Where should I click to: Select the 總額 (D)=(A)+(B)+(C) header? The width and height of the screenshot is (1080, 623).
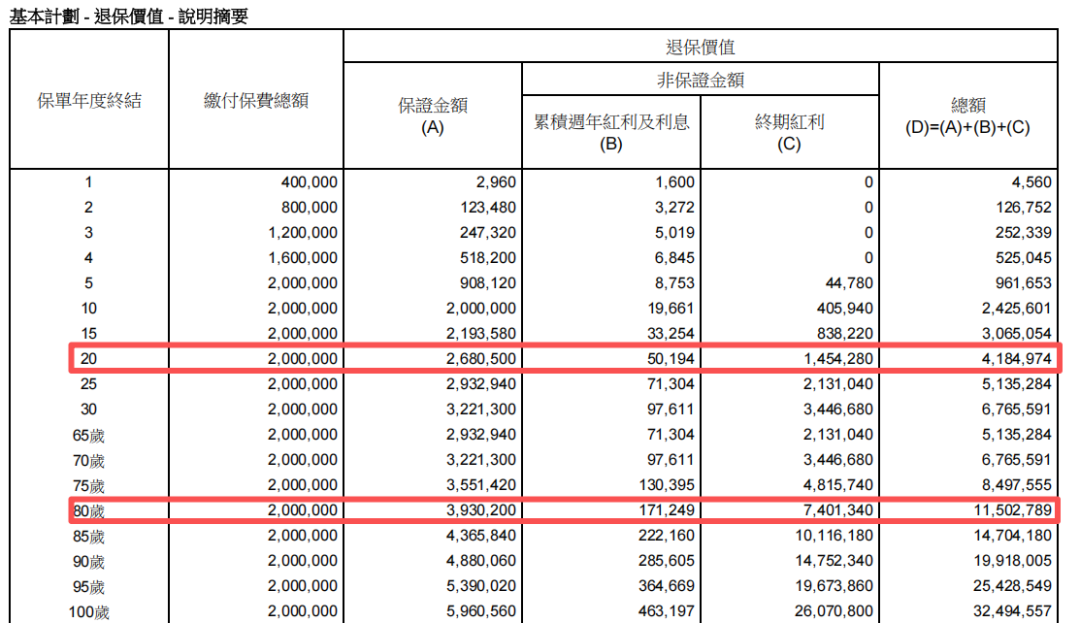click(x=967, y=116)
